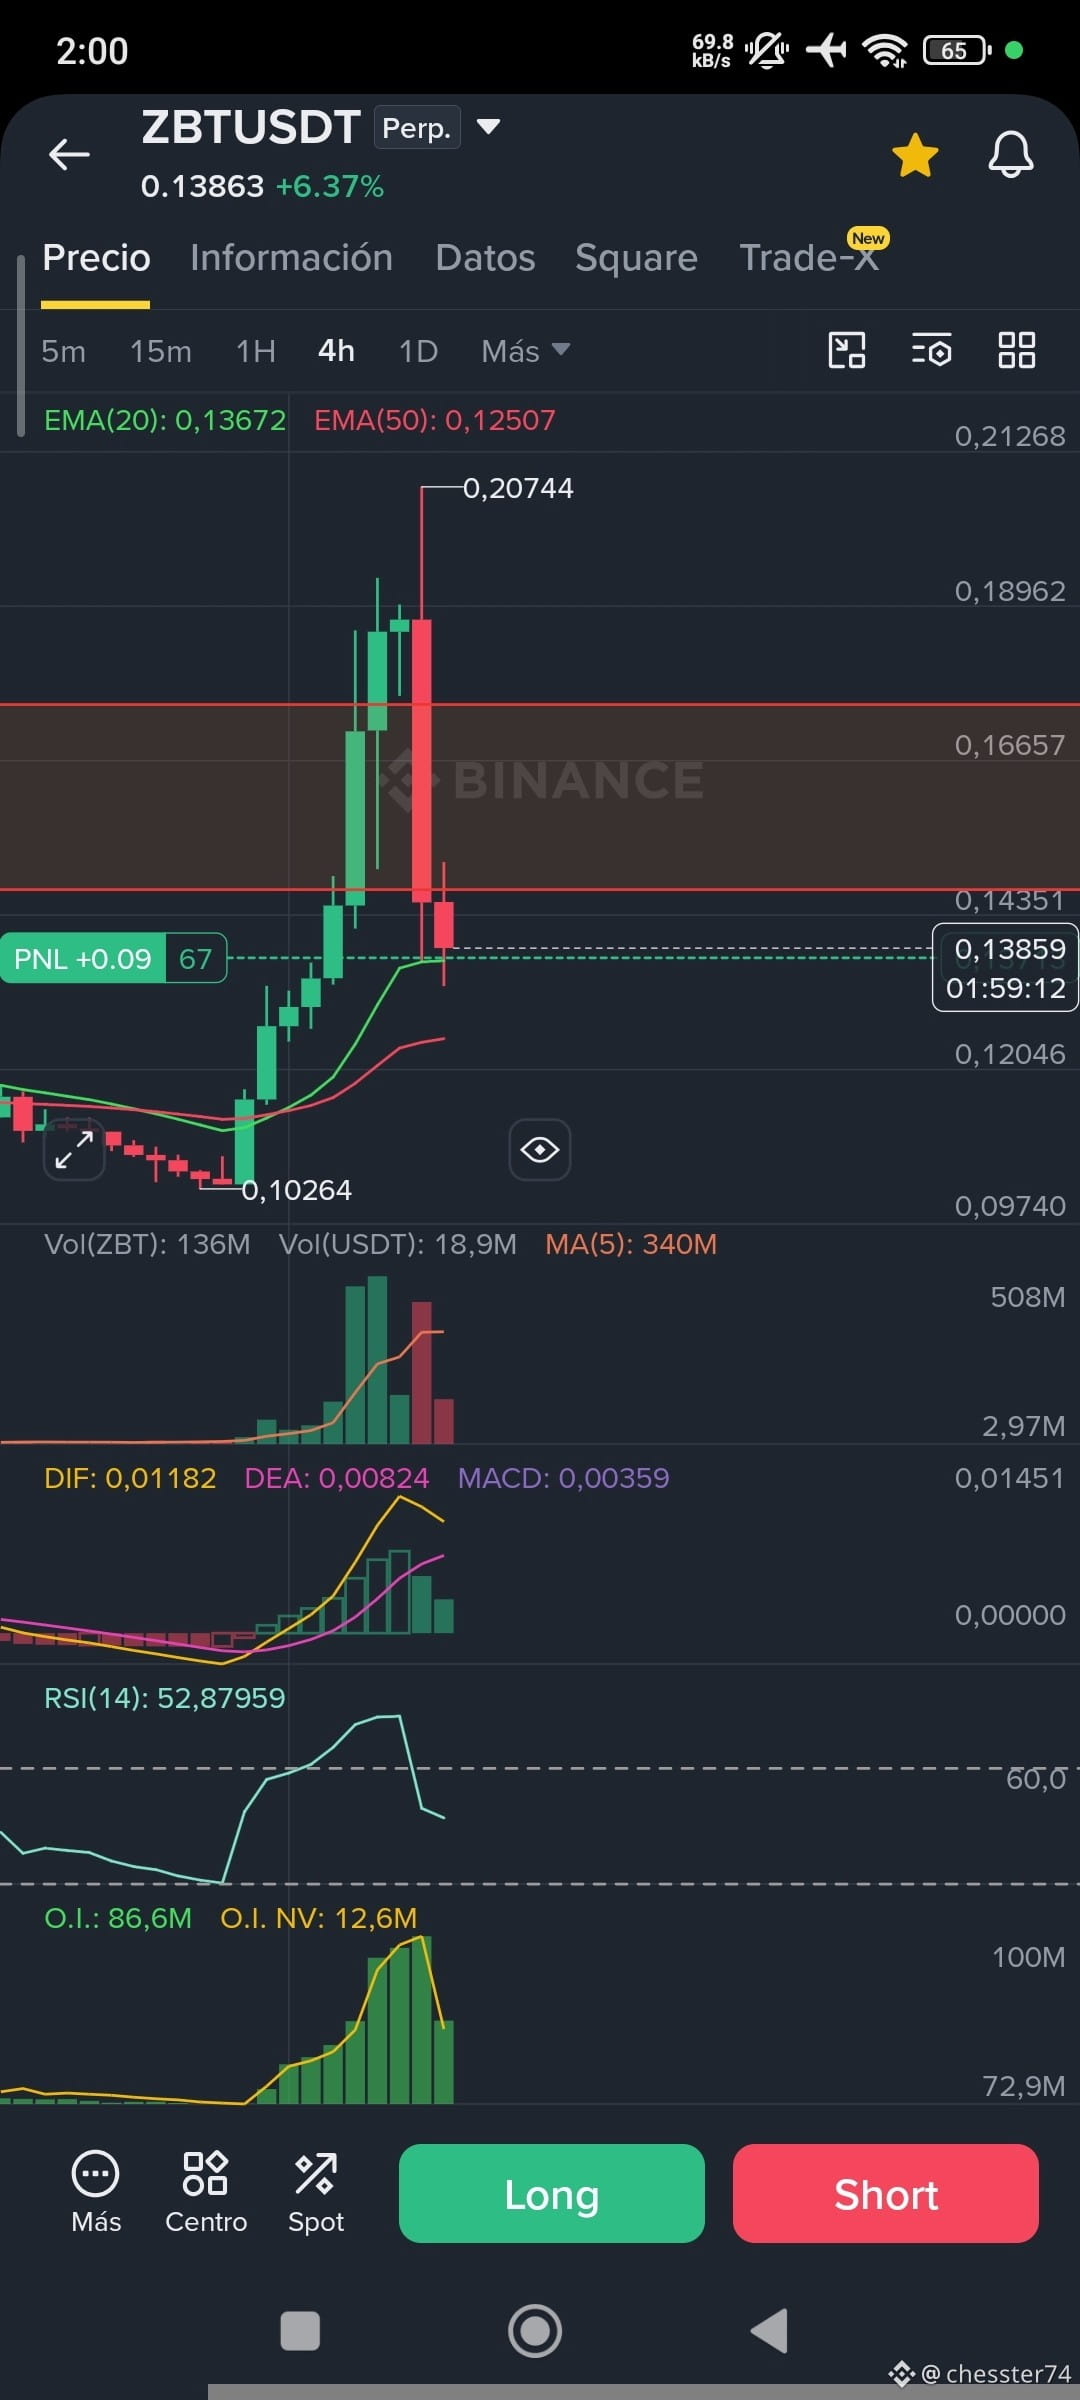This screenshot has width=1080, height=2400.
Task: Tap the airplane mode status icon
Action: click(x=826, y=49)
